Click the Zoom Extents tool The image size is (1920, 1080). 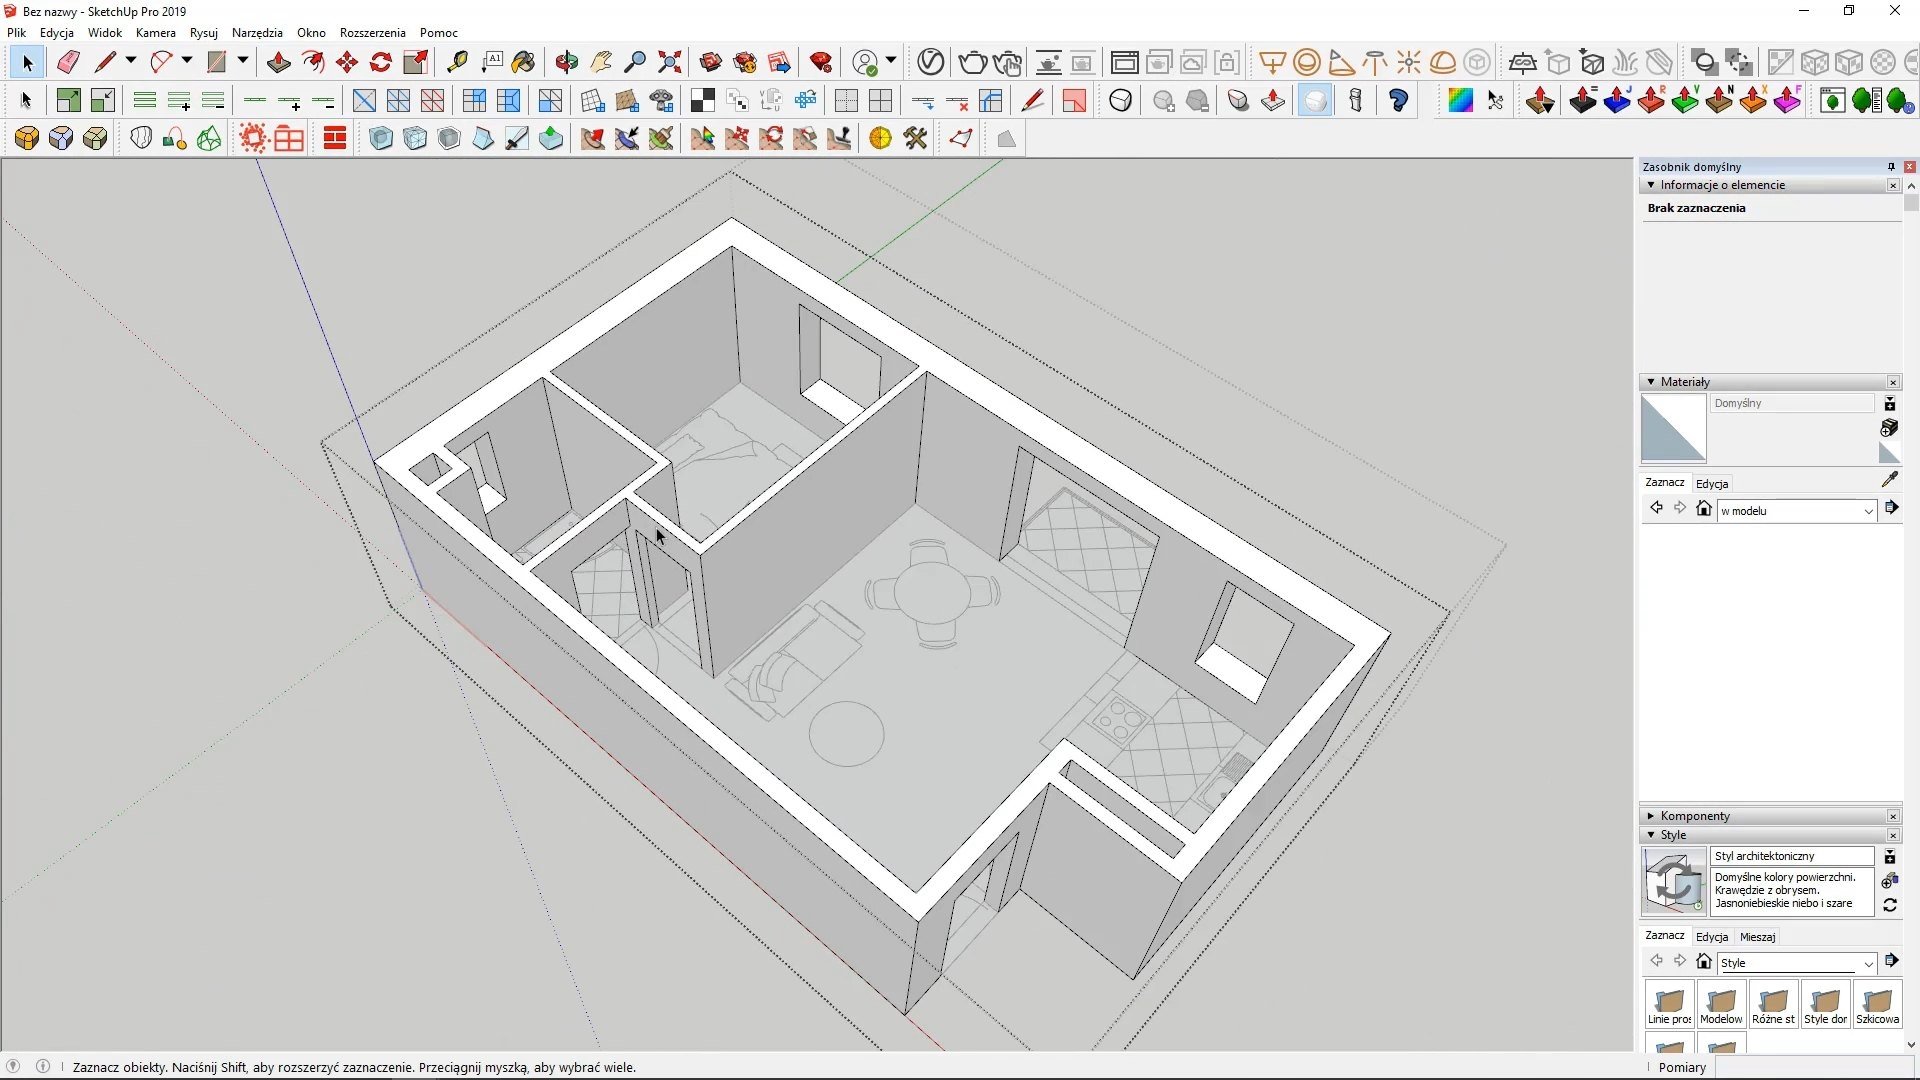pyautogui.click(x=670, y=62)
